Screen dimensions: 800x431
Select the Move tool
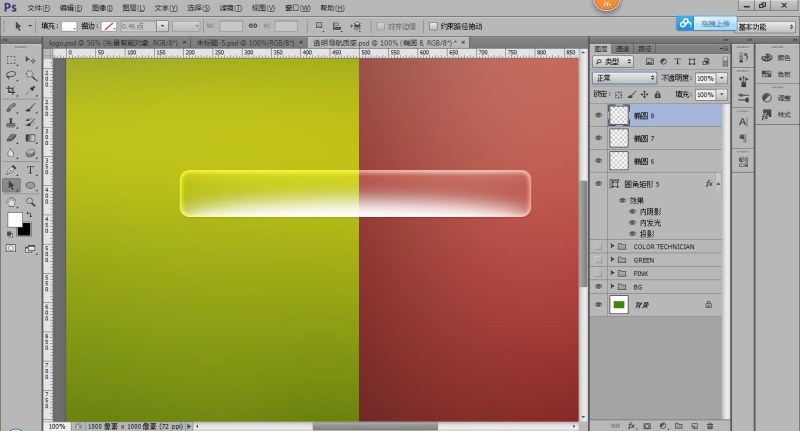click(x=30, y=60)
